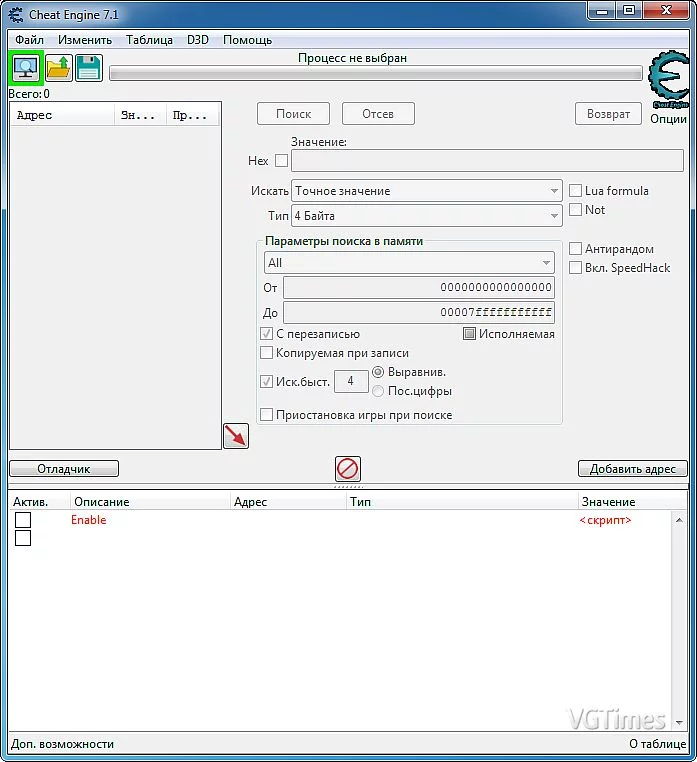Tick the checkbox below Enable row
Screen dimensions: 697x762
pyautogui.click(x=23, y=538)
